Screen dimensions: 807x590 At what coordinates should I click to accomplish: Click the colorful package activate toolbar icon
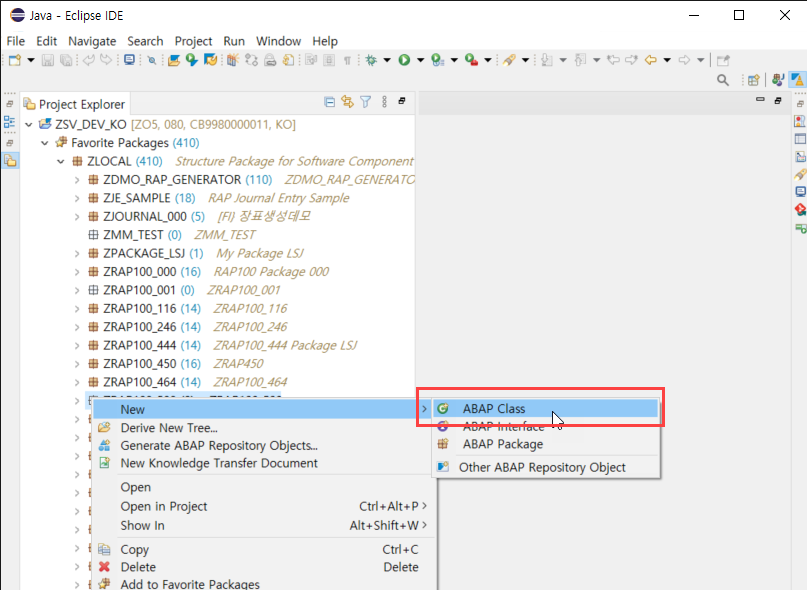tap(233, 60)
